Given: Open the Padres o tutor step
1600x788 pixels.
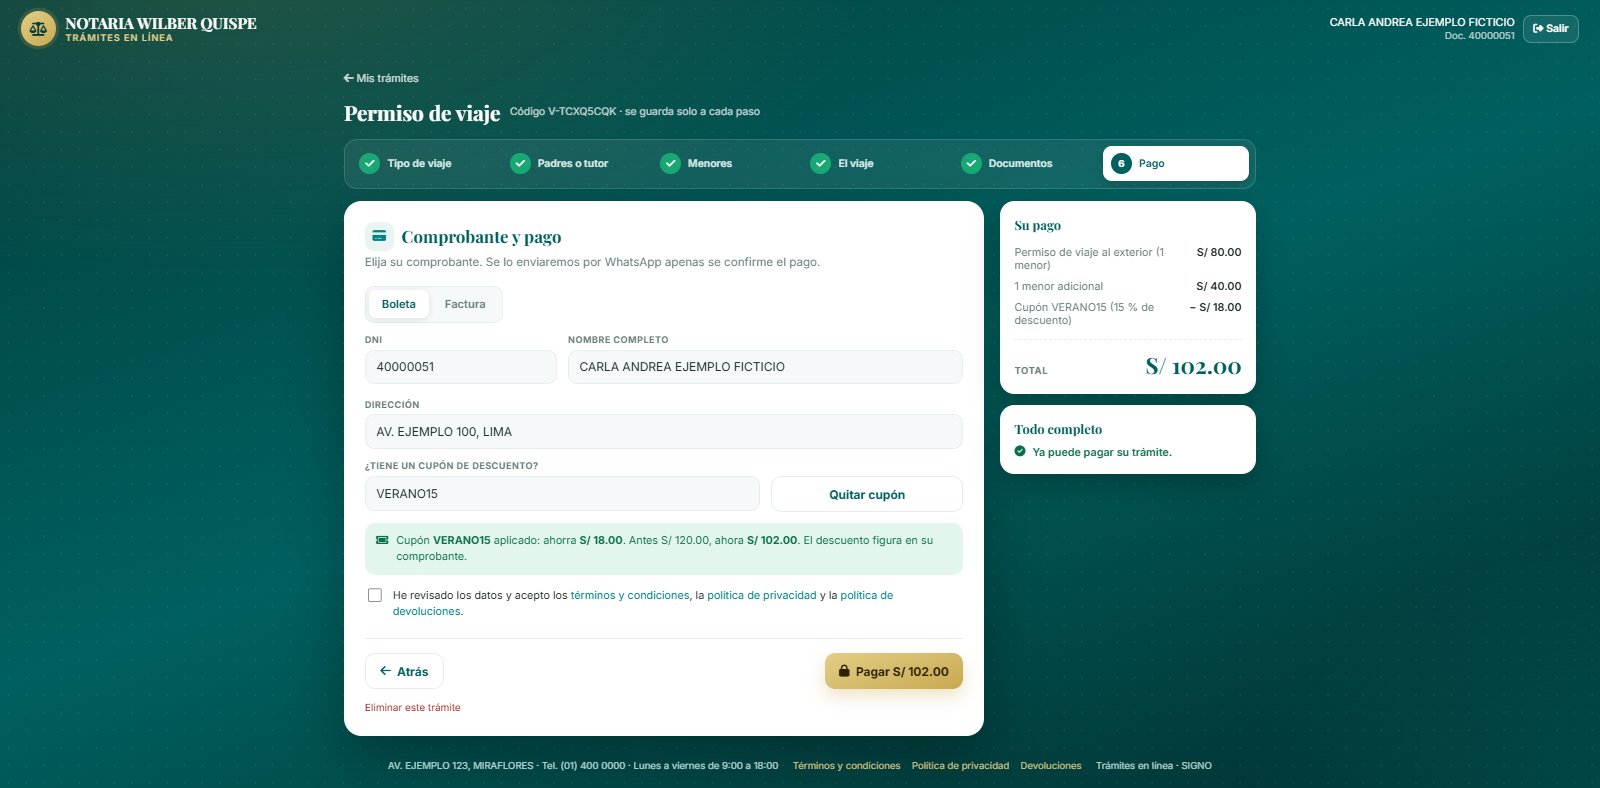Looking at the screenshot, I should (572, 163).
